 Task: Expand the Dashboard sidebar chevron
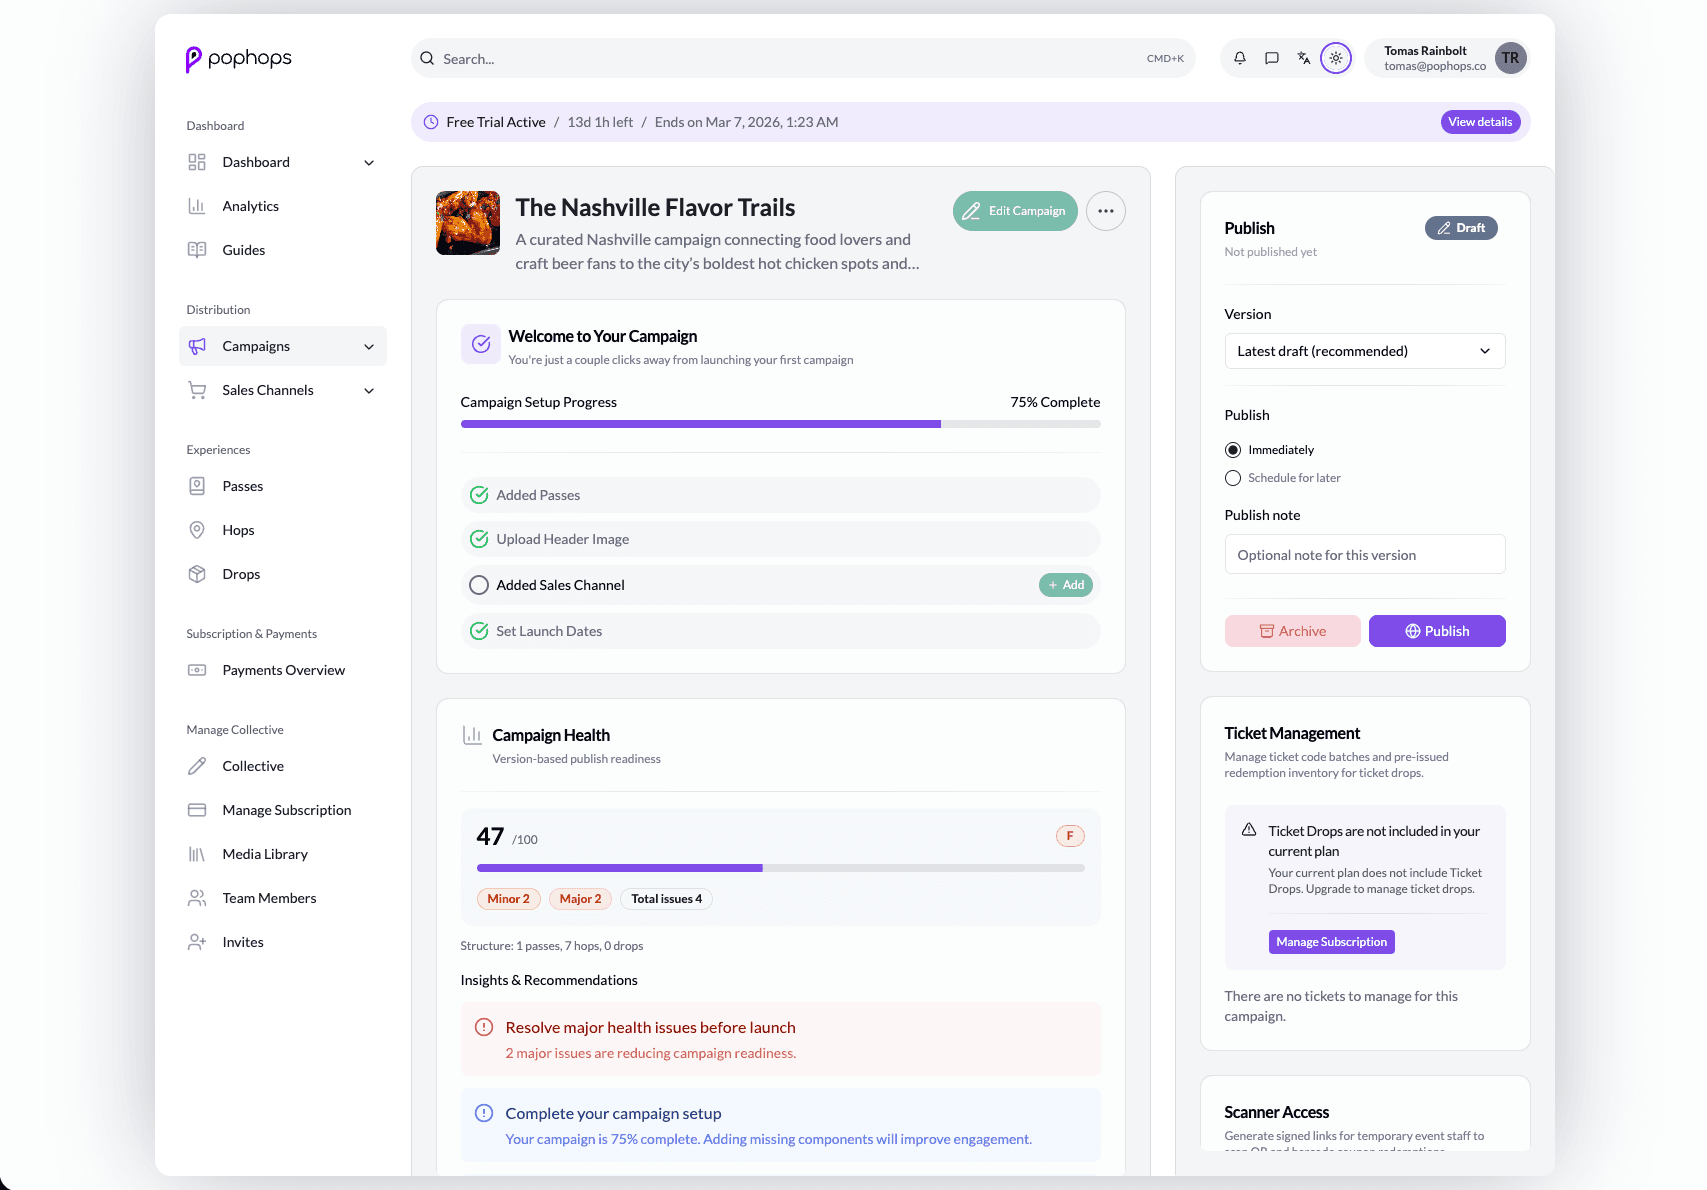(x=369, y=162)
